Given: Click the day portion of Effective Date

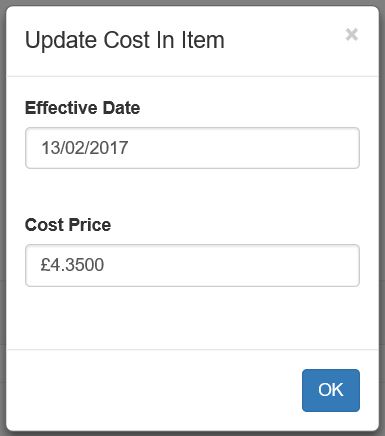Looking at the screenshot, I should pyautogui.click(x=50, y=148).
